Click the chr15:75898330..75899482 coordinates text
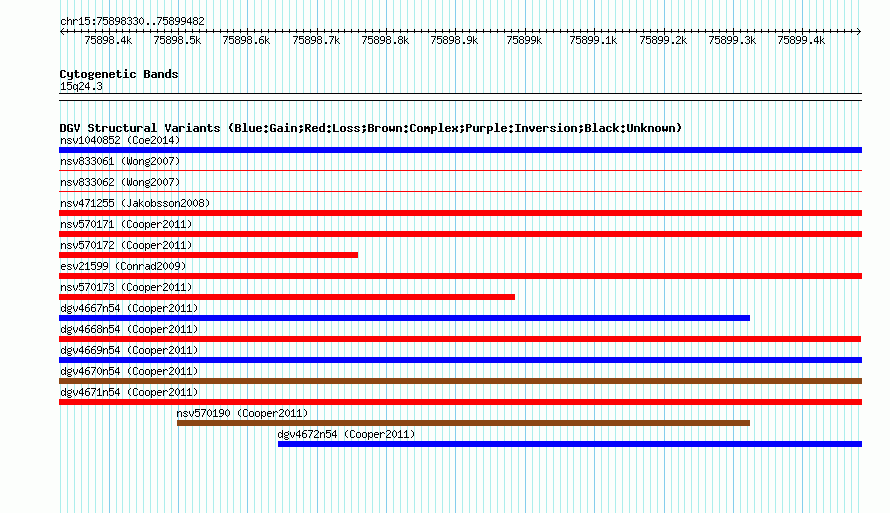Screen dimensions: 890x513 point(132,21)
